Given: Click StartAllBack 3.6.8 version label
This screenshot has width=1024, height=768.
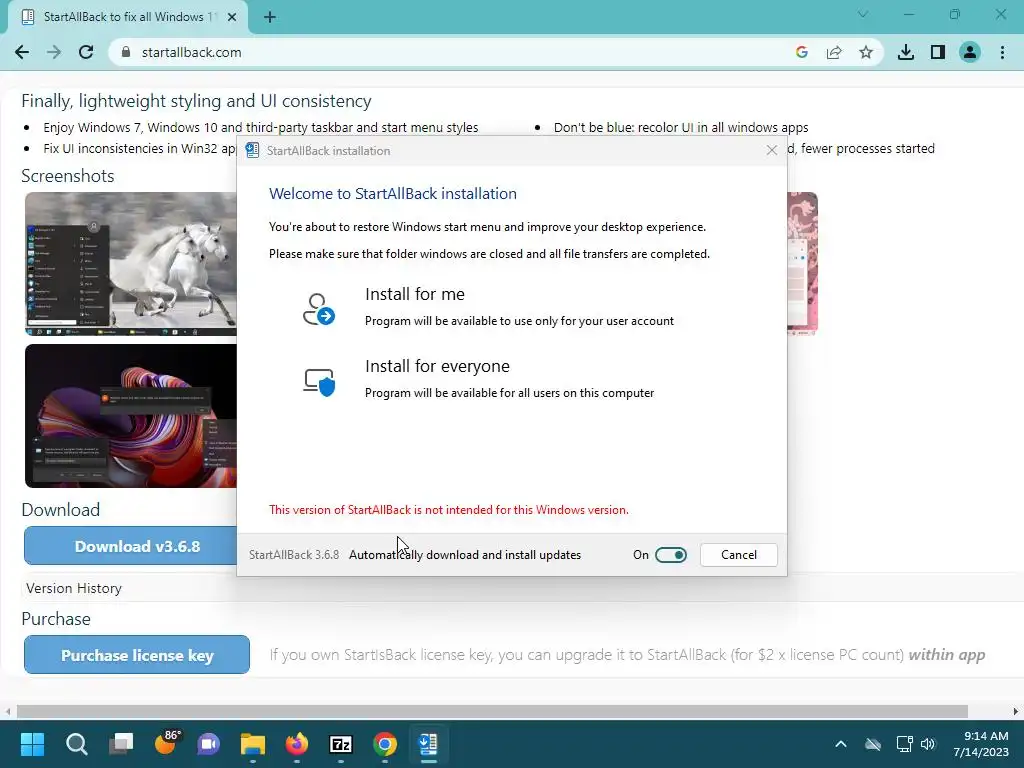Looking at the screenshot, I should [294, 555].
